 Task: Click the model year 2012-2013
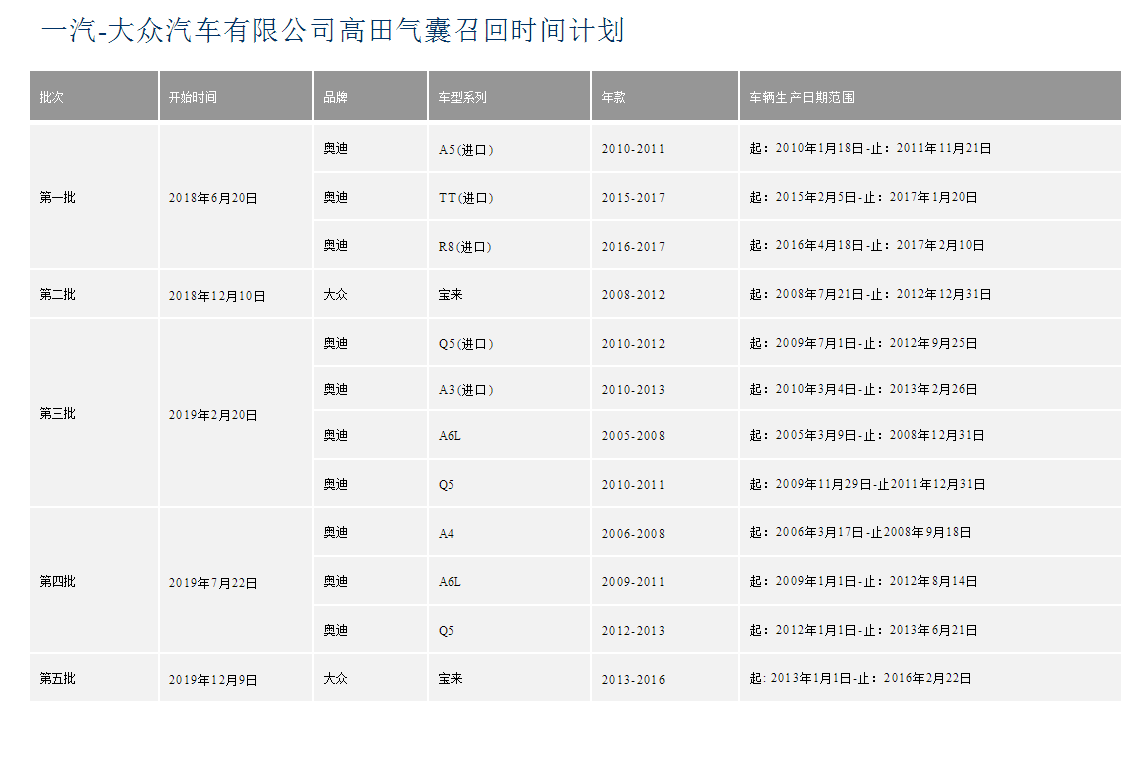click(x=633, y=630)
